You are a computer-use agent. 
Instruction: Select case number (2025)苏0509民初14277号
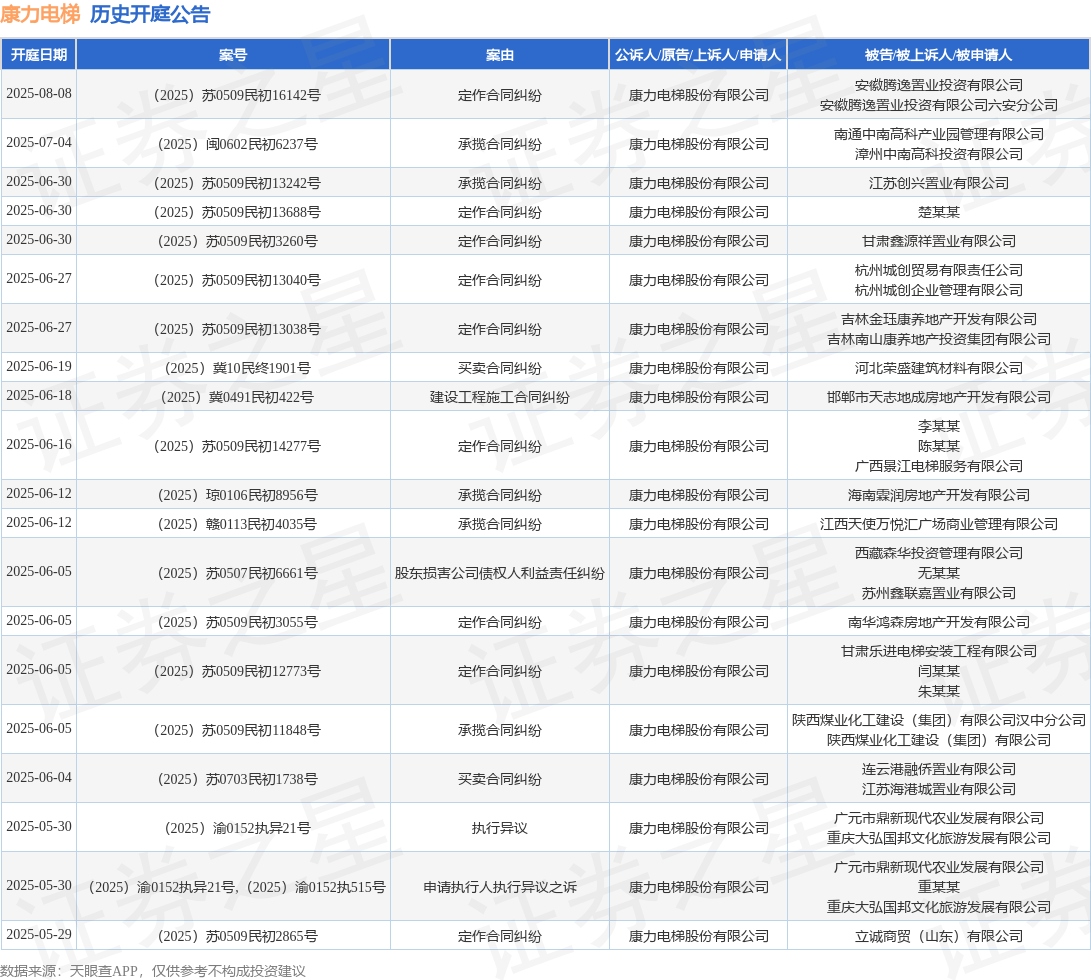tap(237, 446)
